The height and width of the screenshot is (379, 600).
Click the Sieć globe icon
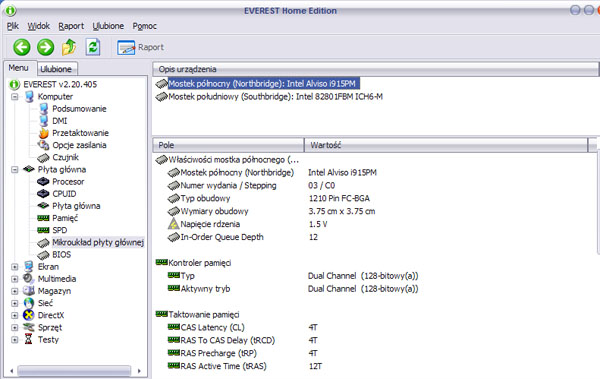(x=29, y=303)
